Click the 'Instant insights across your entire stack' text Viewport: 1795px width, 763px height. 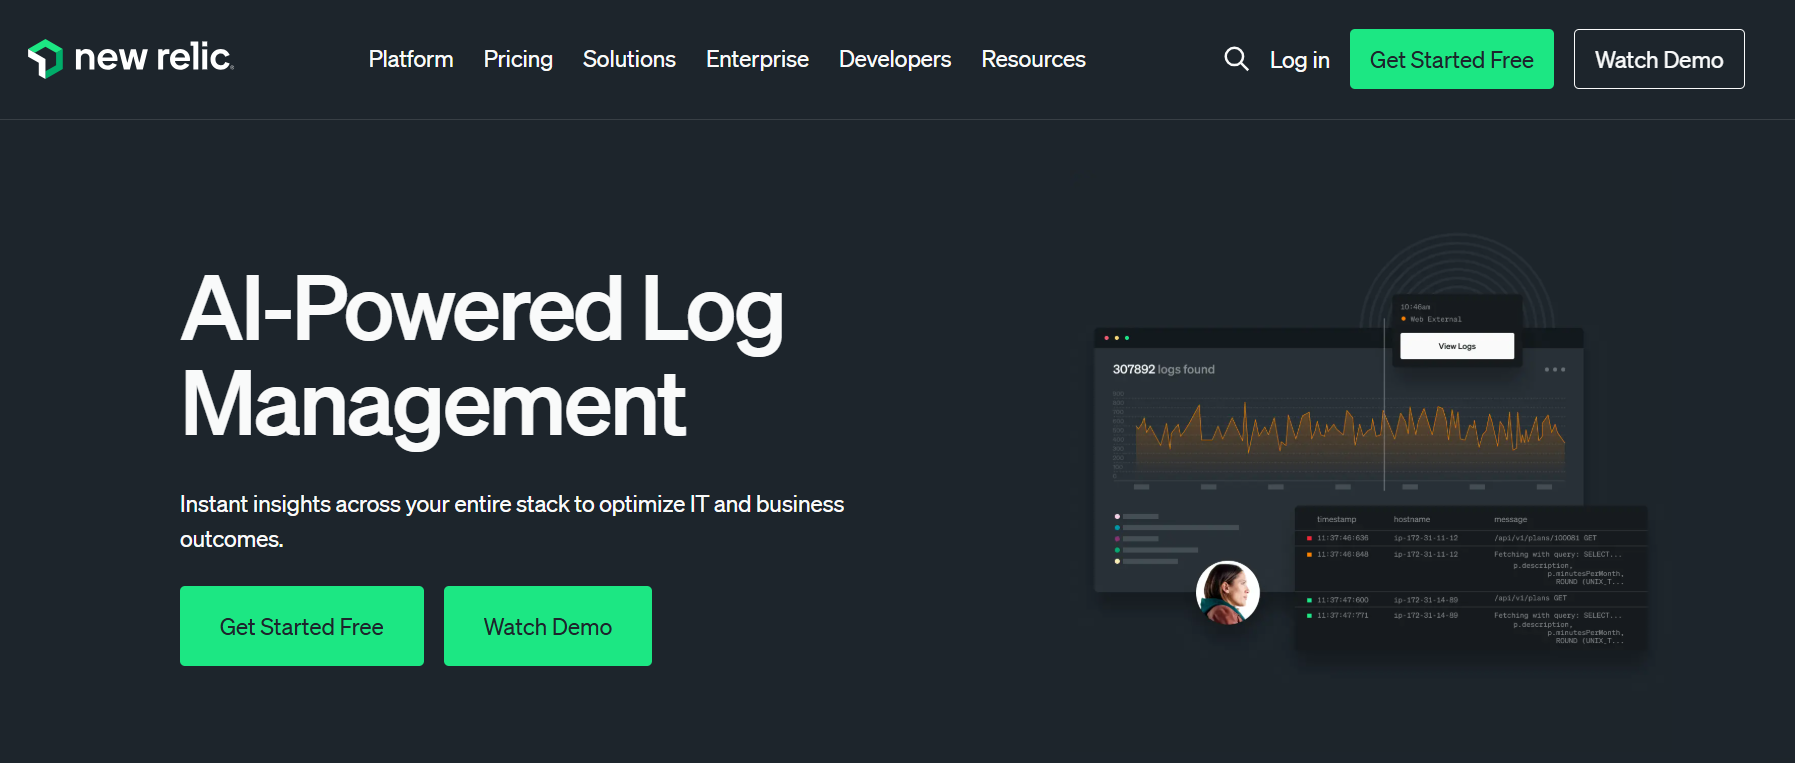(x=512, y=521)
